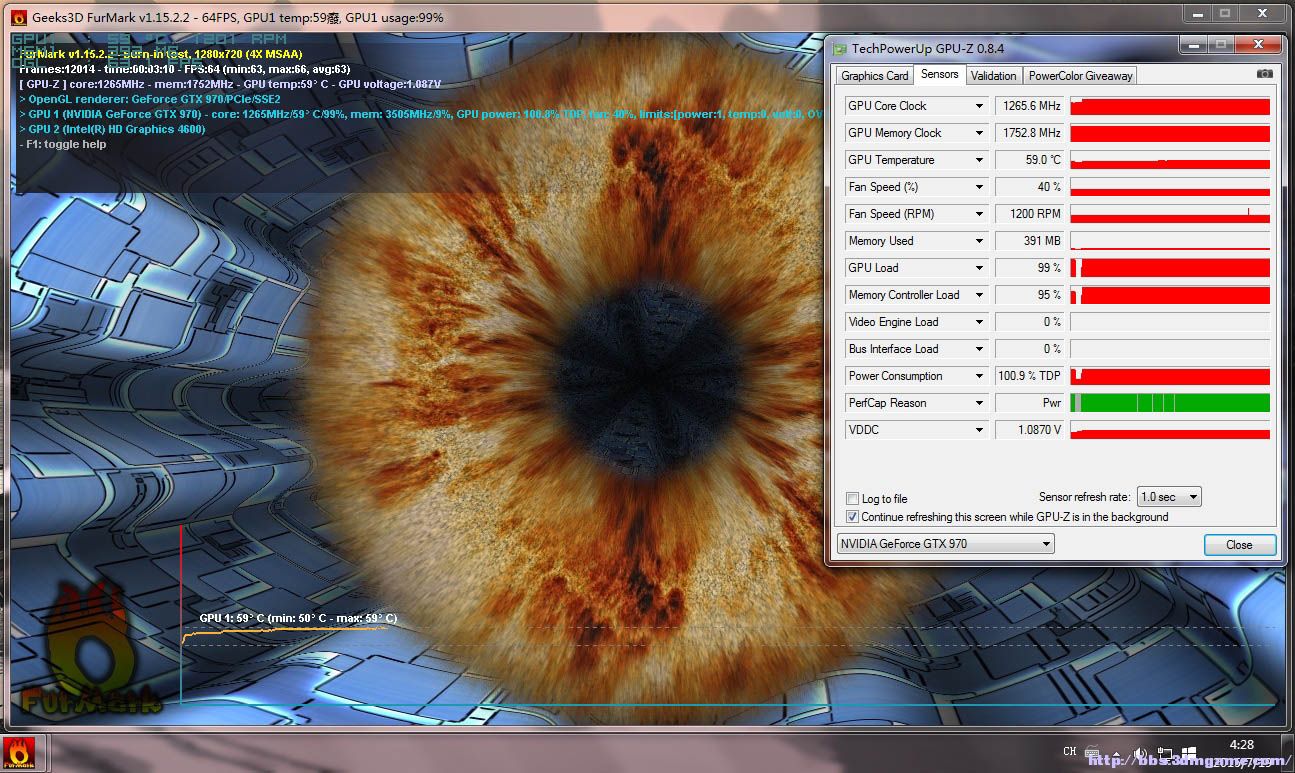This screenshot has width=1295, height=773.
Task: Click the 100.9 % TDP value
Action: [x=1029, y=376]
